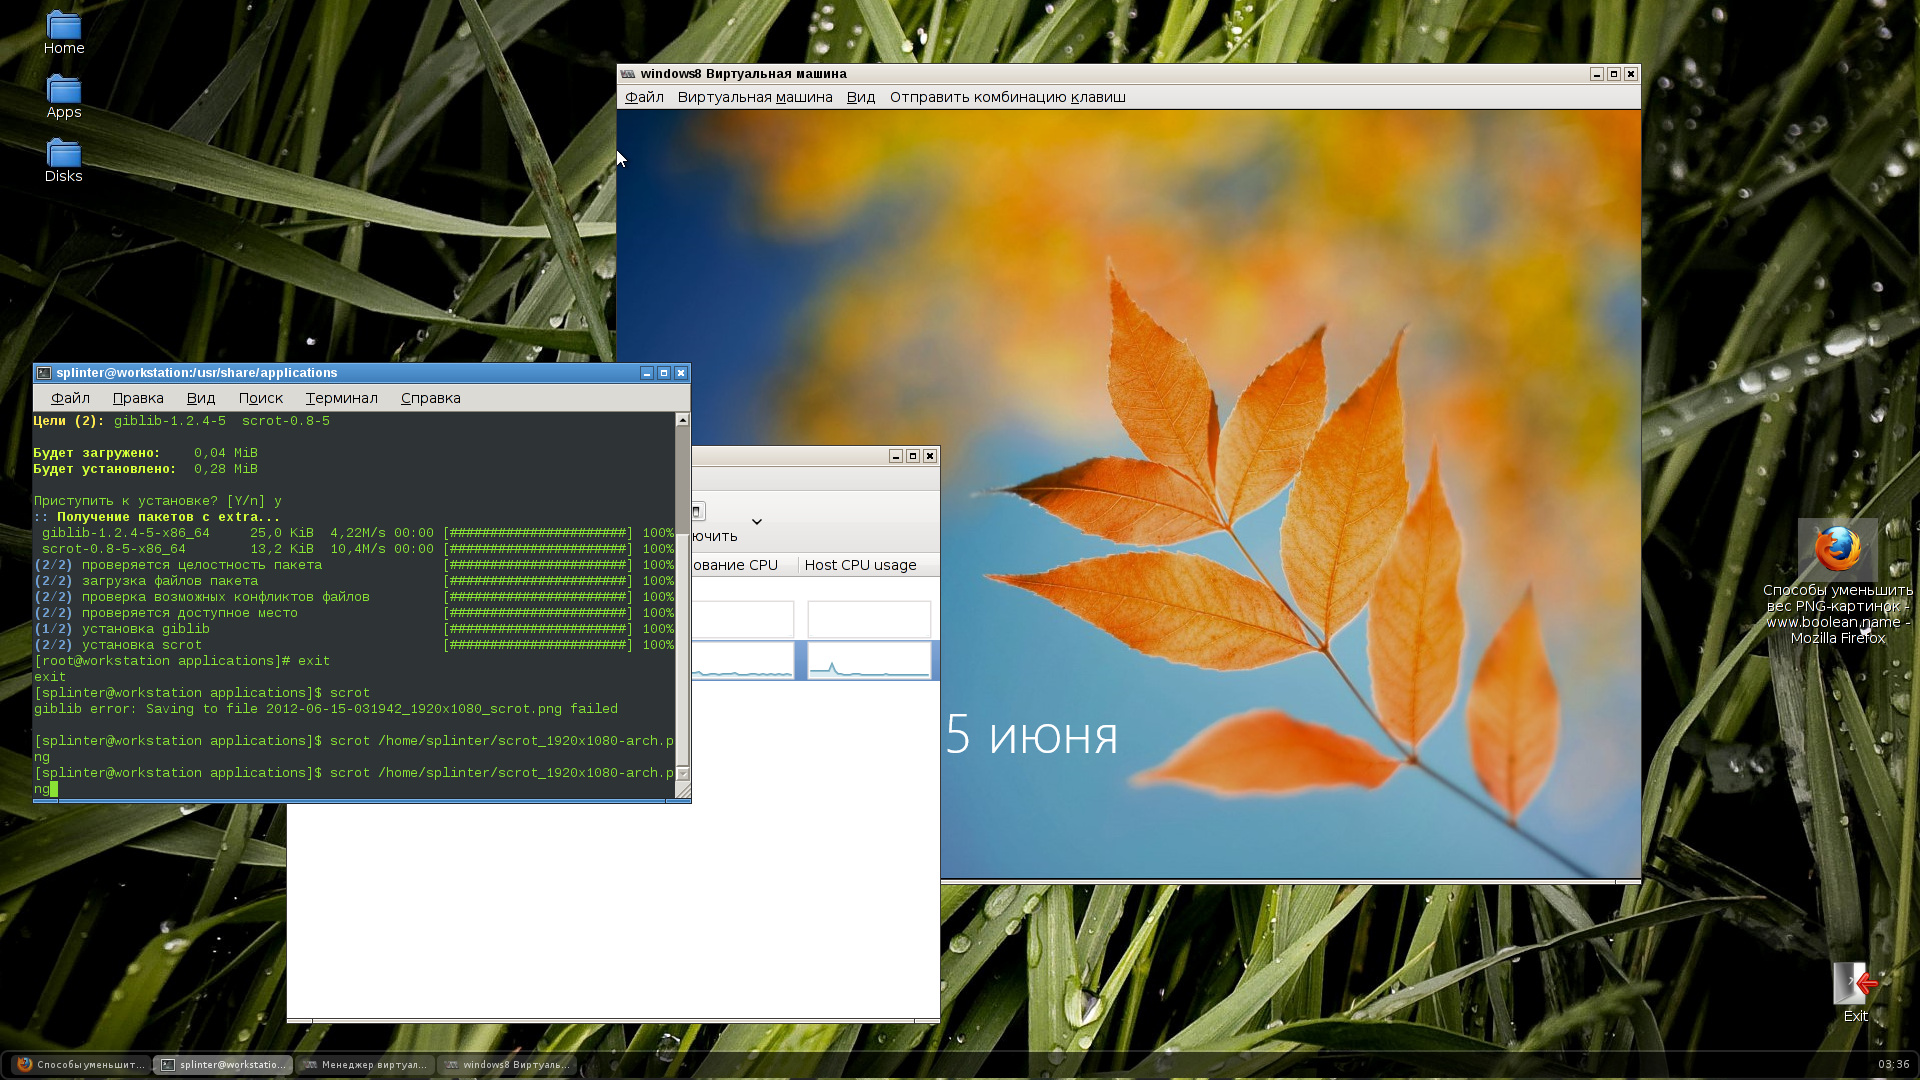1920x1080 pixels.
Task: Click the Firefox desktop icon
Action: coord(1837,549)
